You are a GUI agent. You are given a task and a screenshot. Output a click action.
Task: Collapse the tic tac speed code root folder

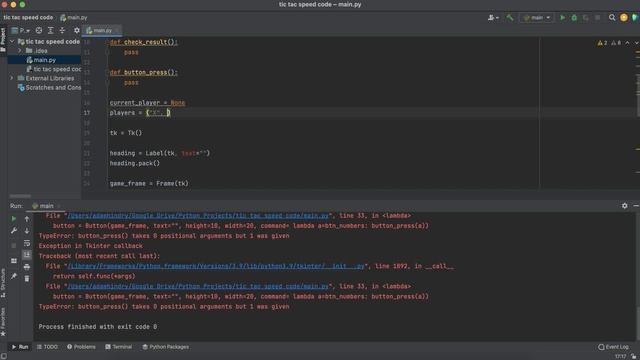[x=12, y=42]
